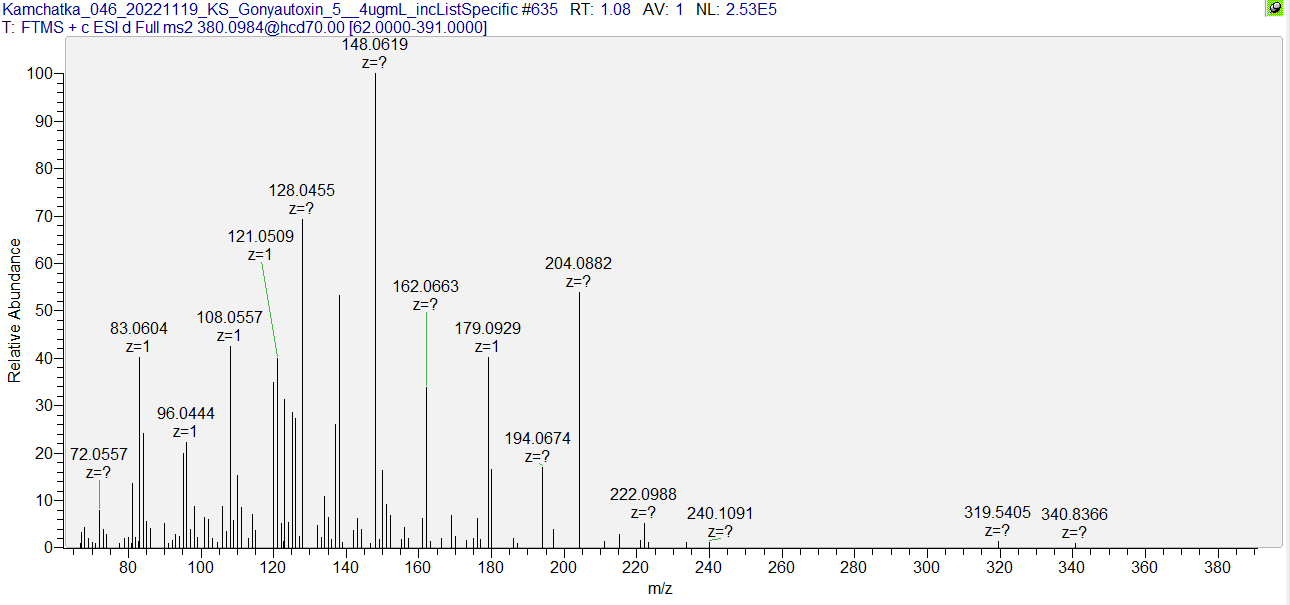Select the 319.5405 peak label
Viewport: 1290px width, 605px height.
pos(997,514)
